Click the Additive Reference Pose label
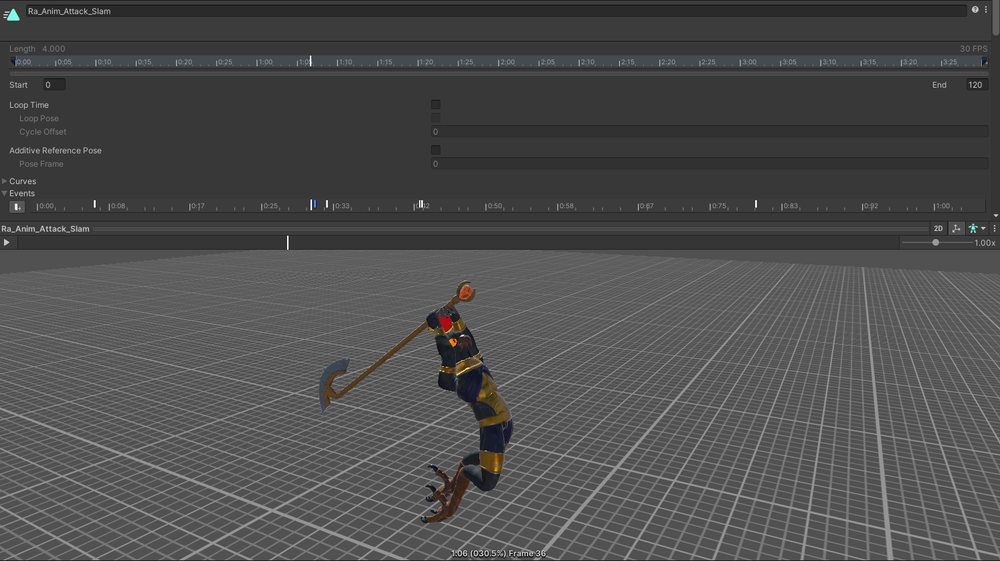This screenshot has height=561, width=1000. coord(55,150)
